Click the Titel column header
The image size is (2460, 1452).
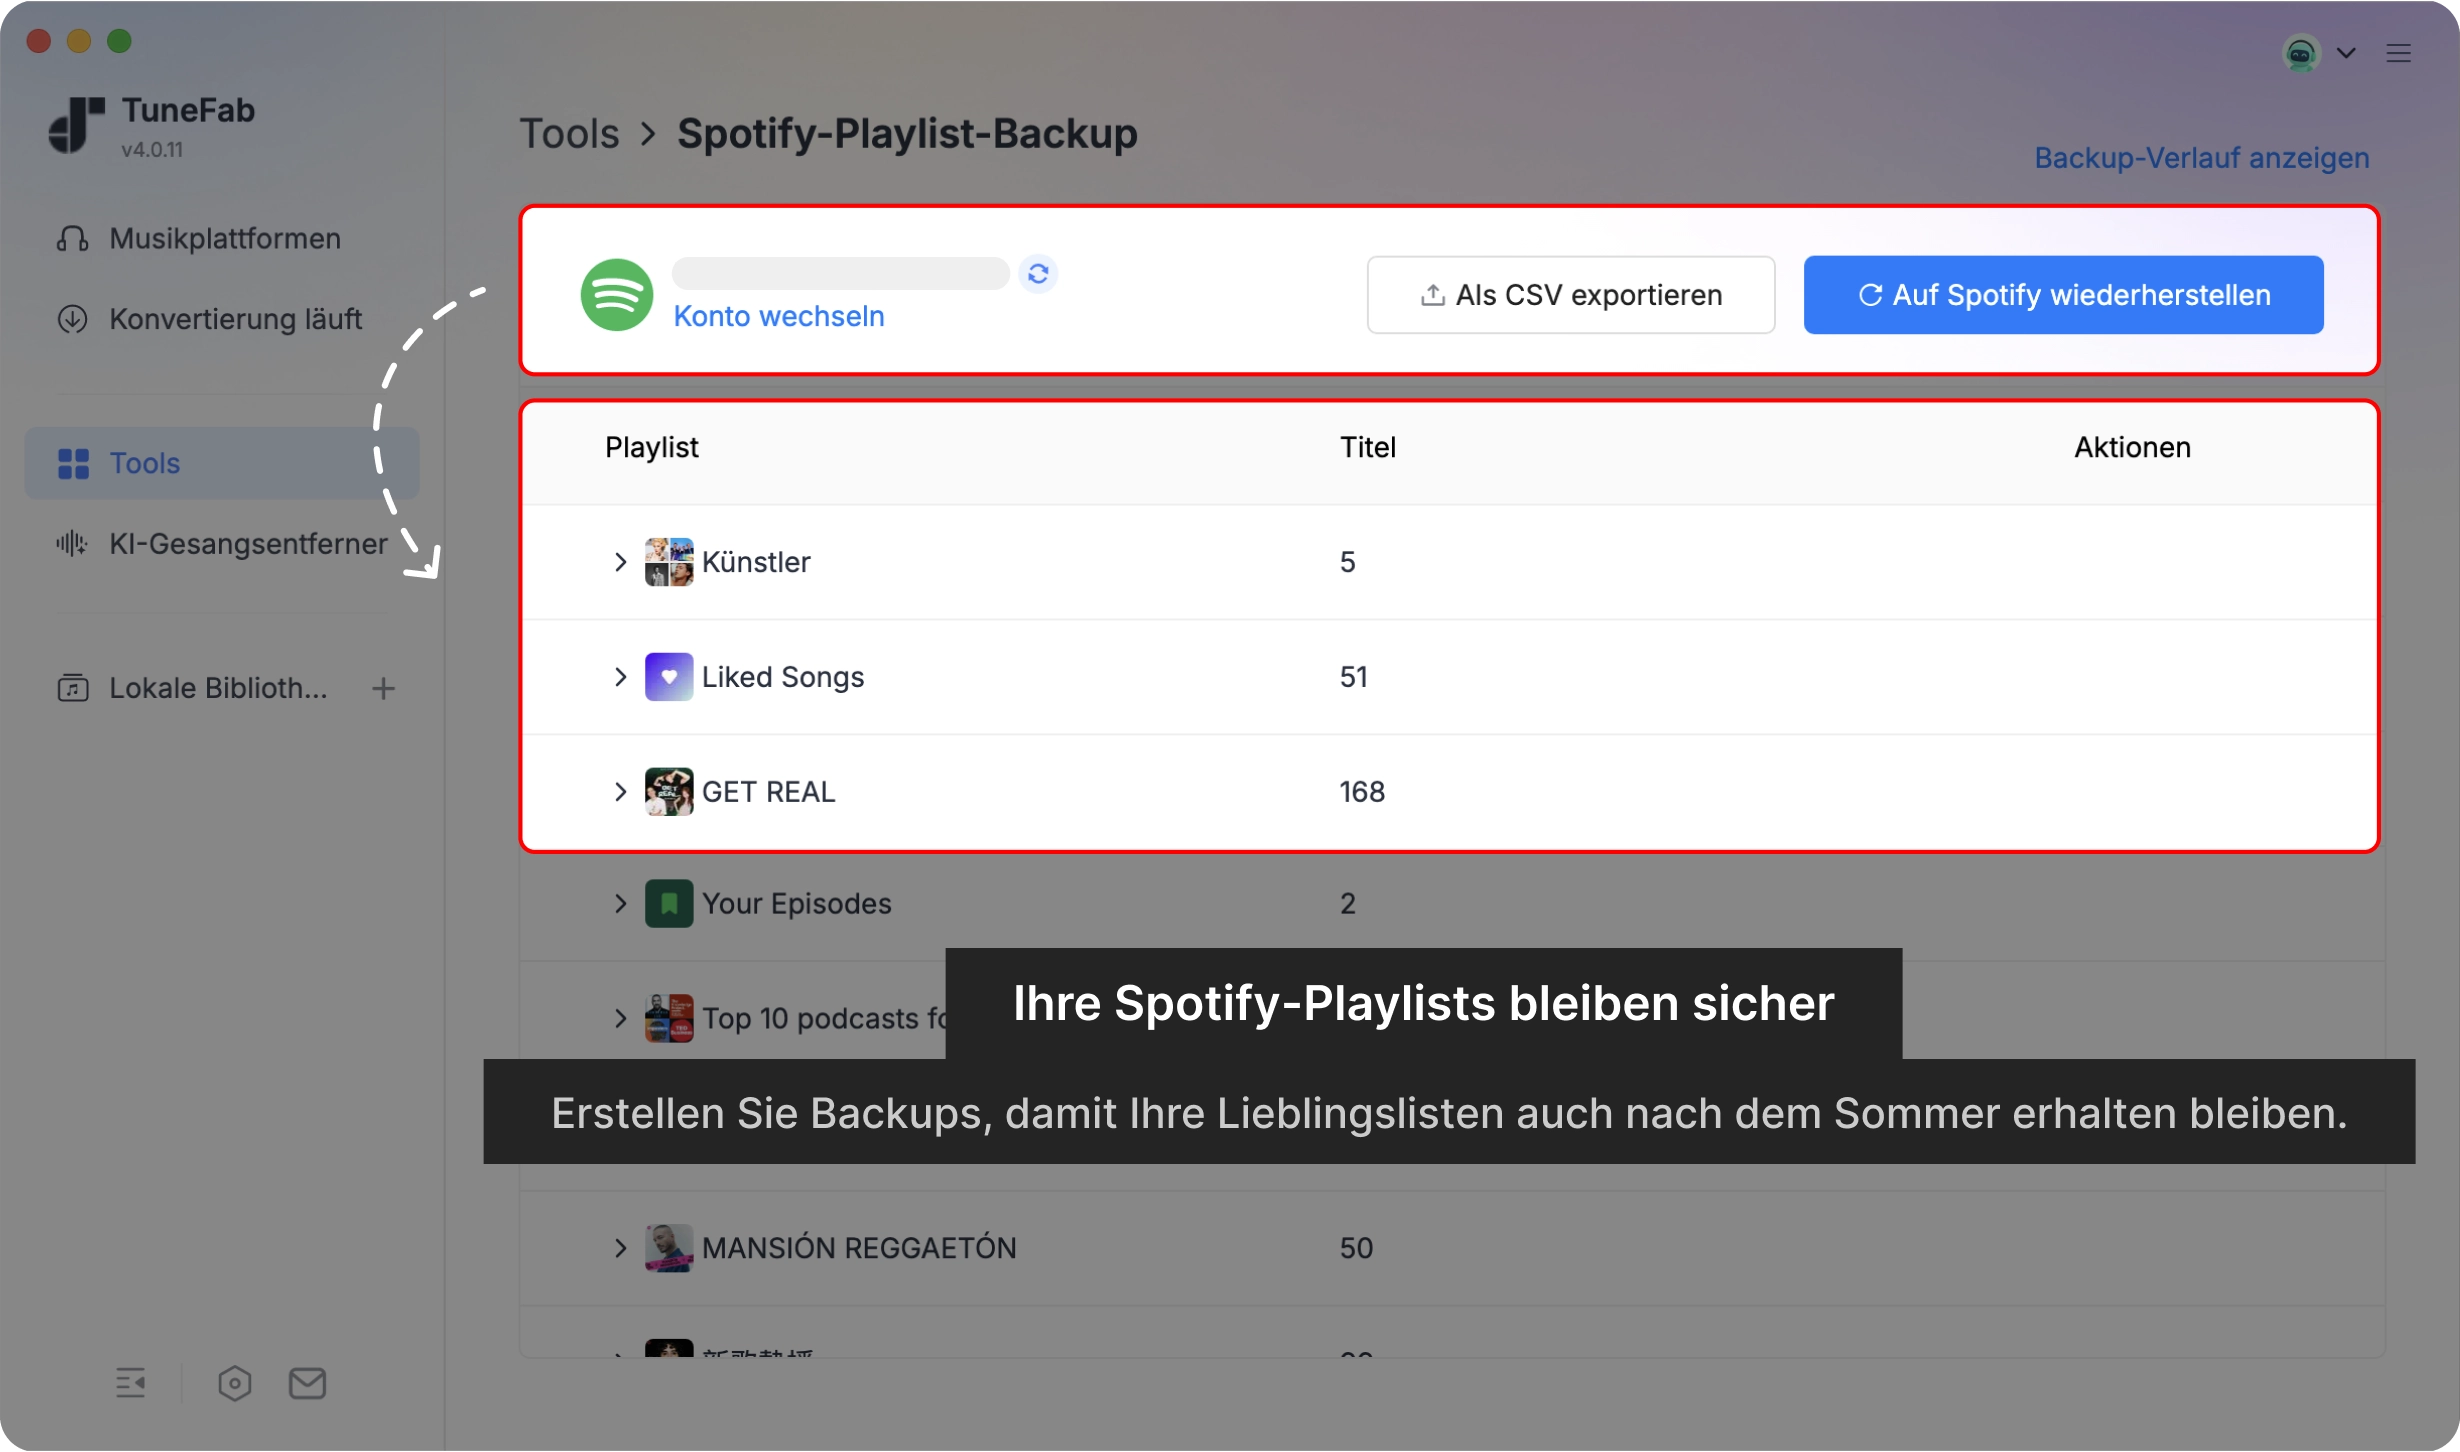click(1367, 447)
